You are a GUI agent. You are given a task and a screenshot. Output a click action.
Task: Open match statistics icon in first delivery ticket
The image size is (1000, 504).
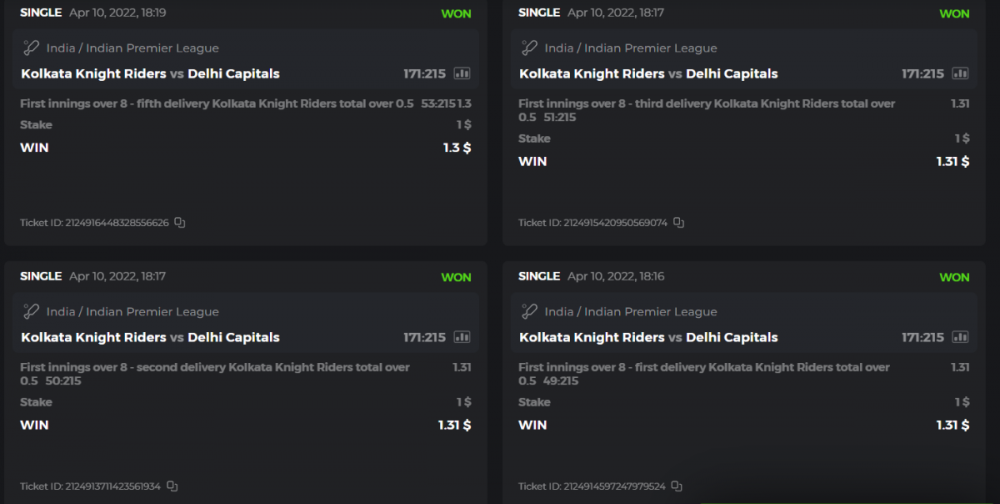(960, 337)
